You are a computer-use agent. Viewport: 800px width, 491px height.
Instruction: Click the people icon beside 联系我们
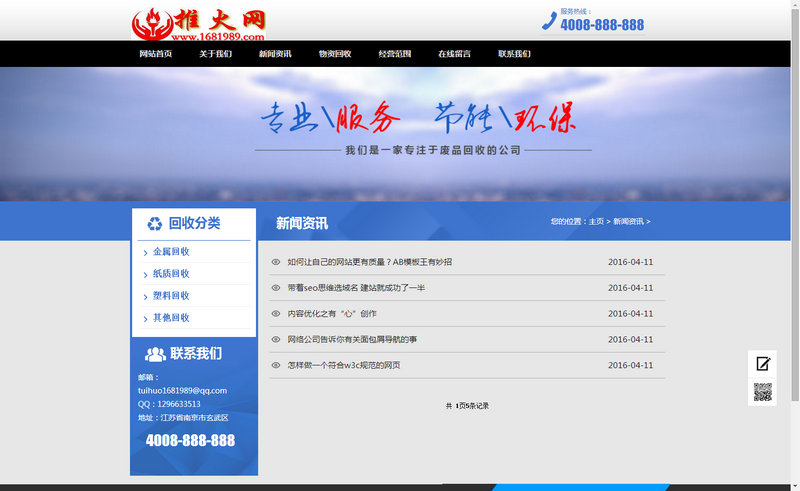155,354
